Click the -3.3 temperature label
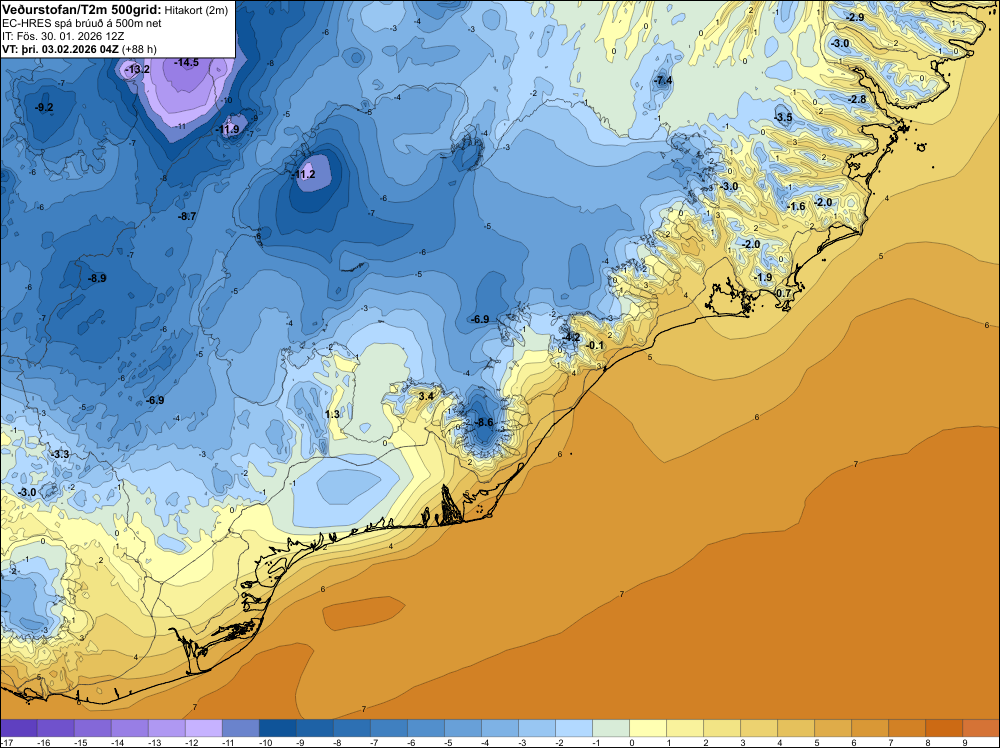Viewport: 1000px width, 748px height. click(59, 455)
